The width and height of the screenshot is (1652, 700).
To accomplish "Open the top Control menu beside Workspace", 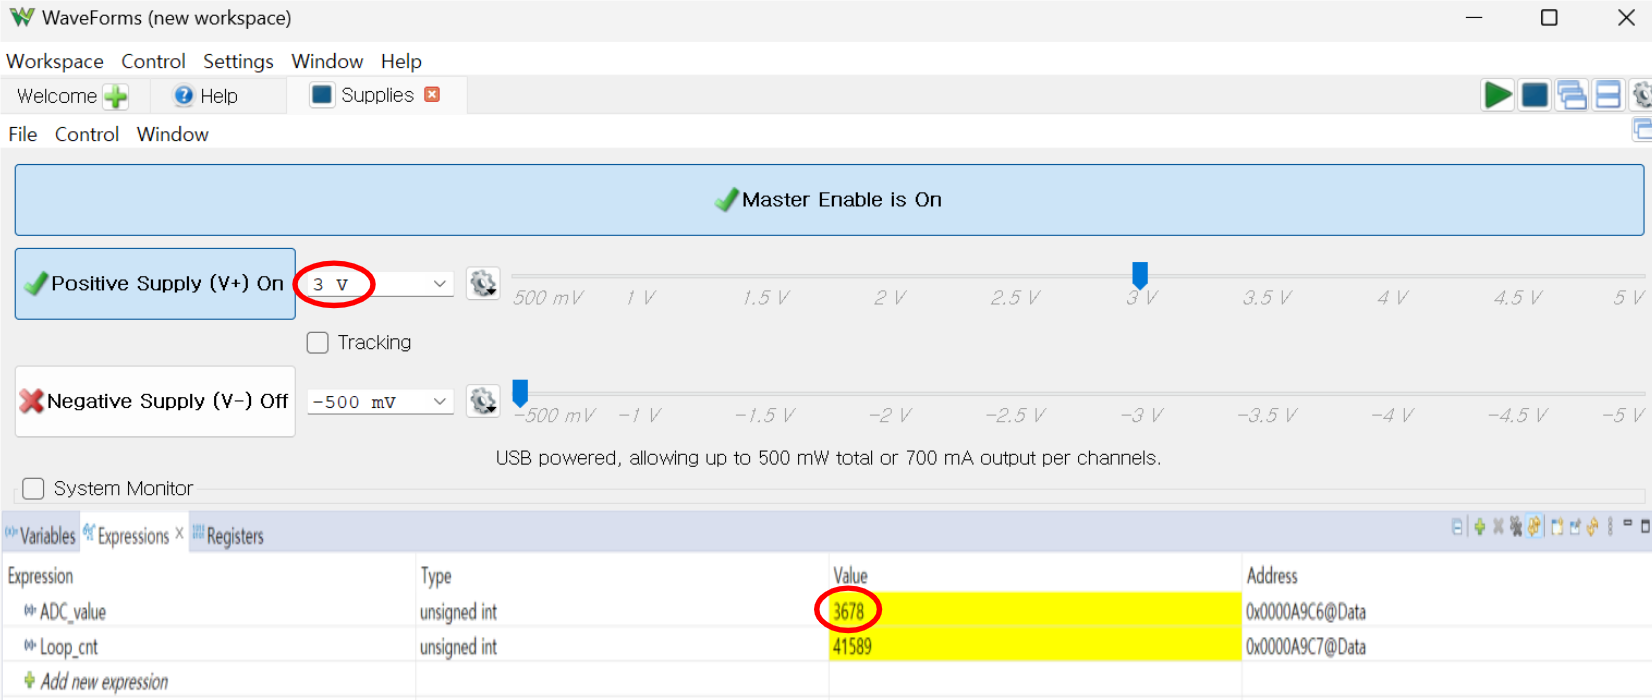I will coord(153,61).
